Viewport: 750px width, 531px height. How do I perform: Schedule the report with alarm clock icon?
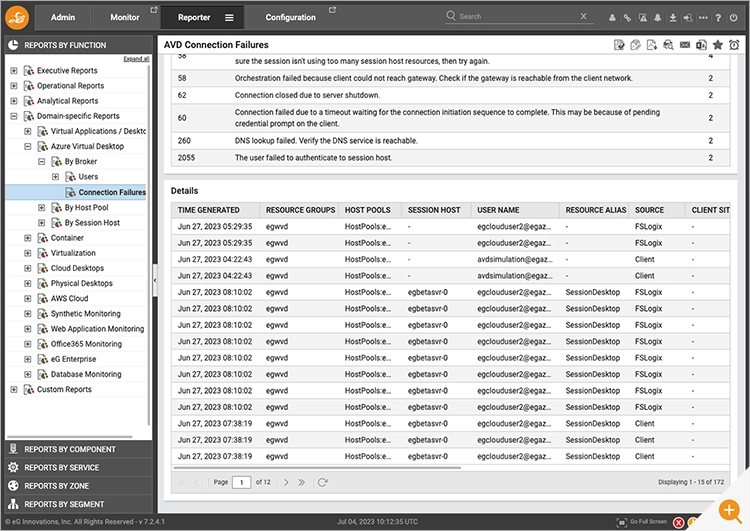click(x=734, y=44)
